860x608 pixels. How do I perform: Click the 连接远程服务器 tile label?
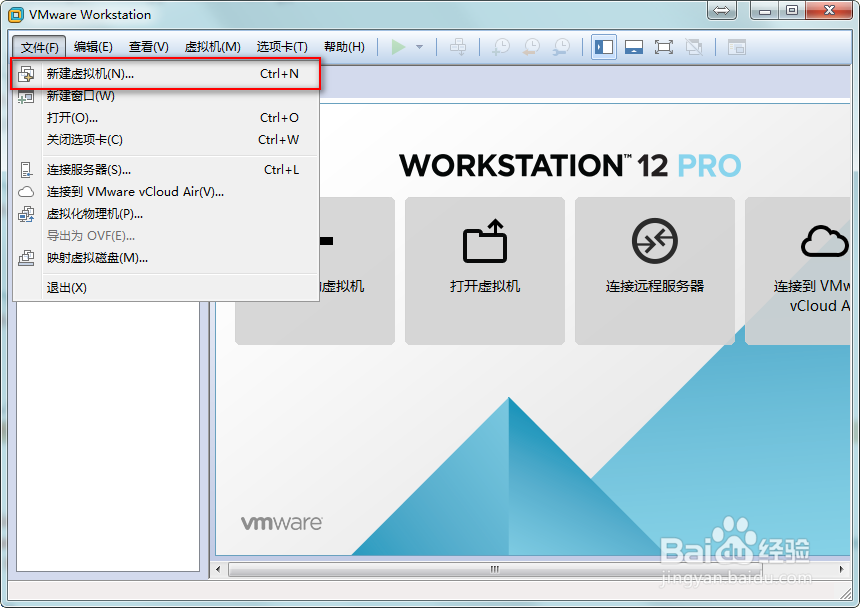pyautogui.click(x=654, y=286)
